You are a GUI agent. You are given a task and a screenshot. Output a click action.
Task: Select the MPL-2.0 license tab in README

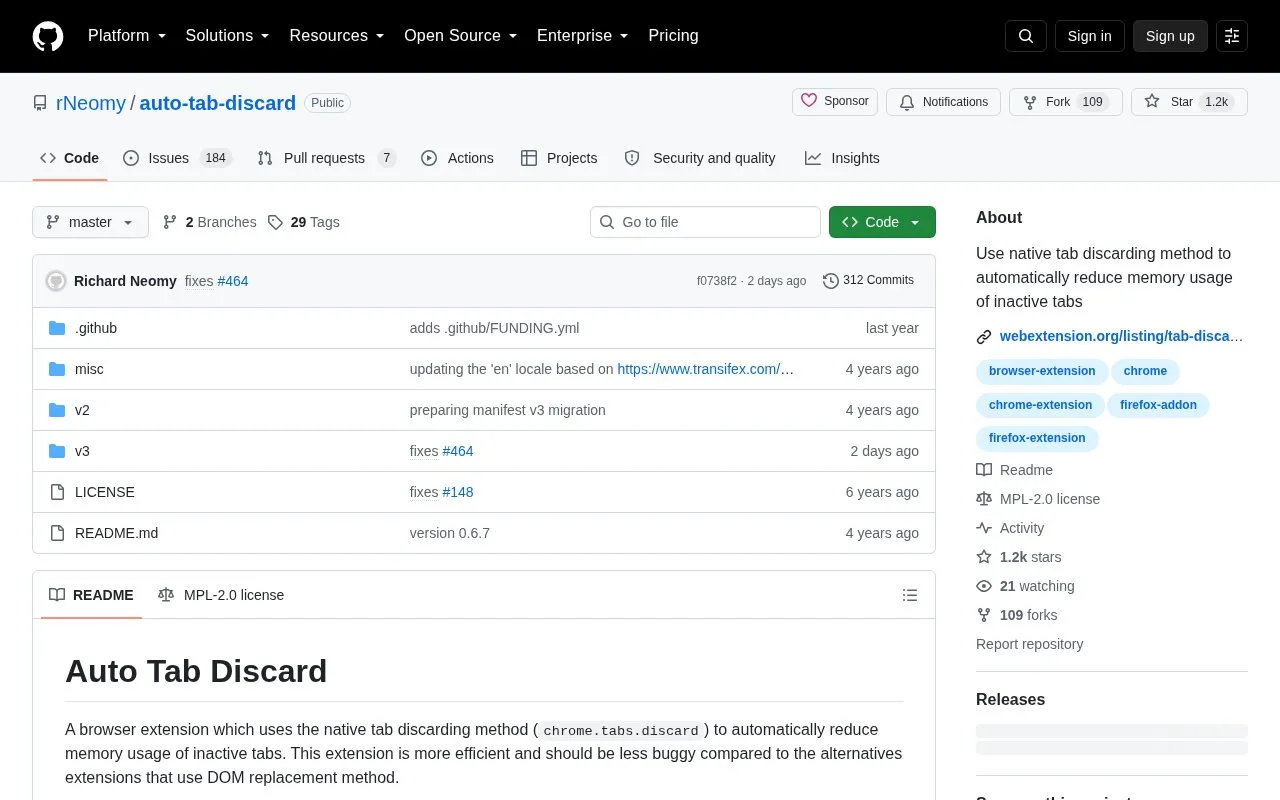[221, 595]
